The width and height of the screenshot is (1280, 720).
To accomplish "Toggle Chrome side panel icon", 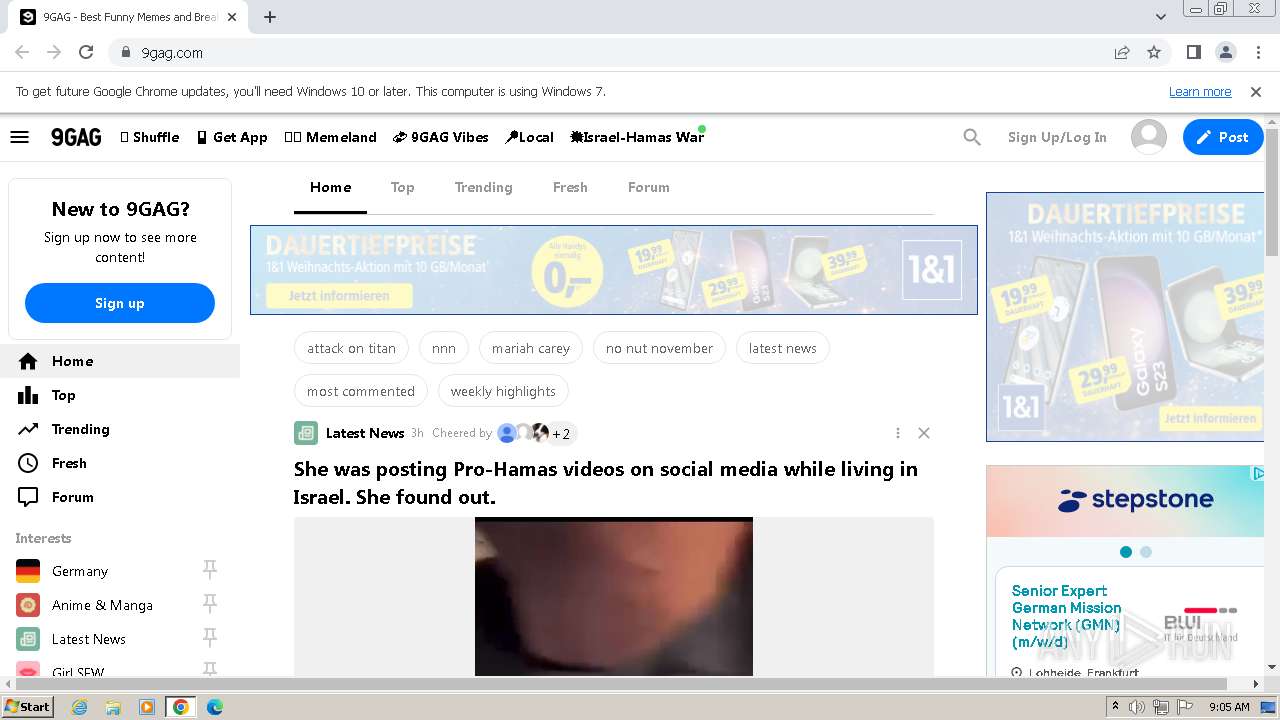I will point(1193,52).
